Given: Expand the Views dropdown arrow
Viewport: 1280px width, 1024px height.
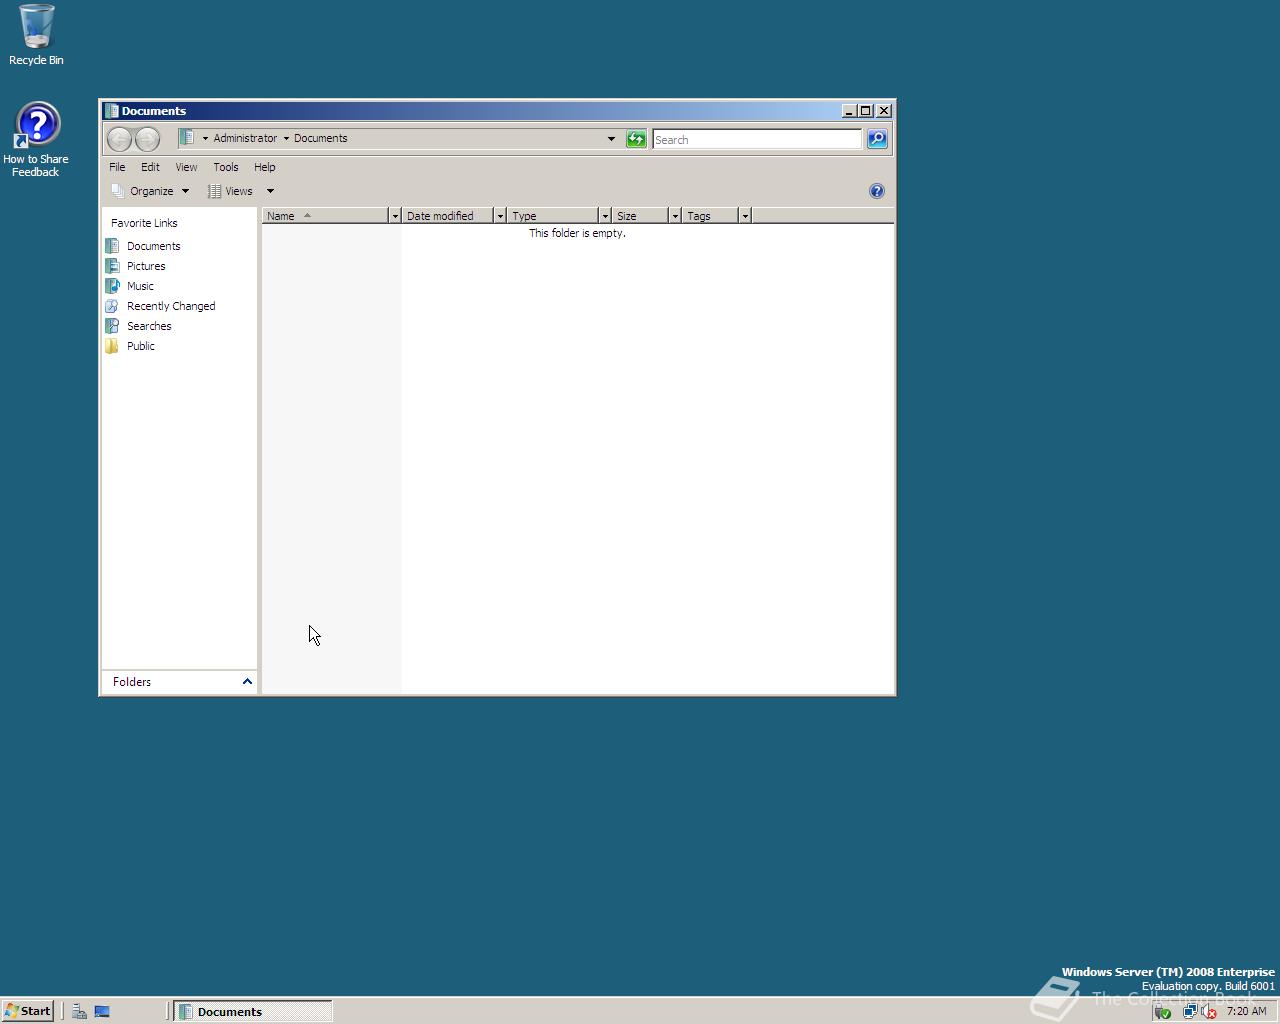Looking at the screenshot, I should point(270,191).
